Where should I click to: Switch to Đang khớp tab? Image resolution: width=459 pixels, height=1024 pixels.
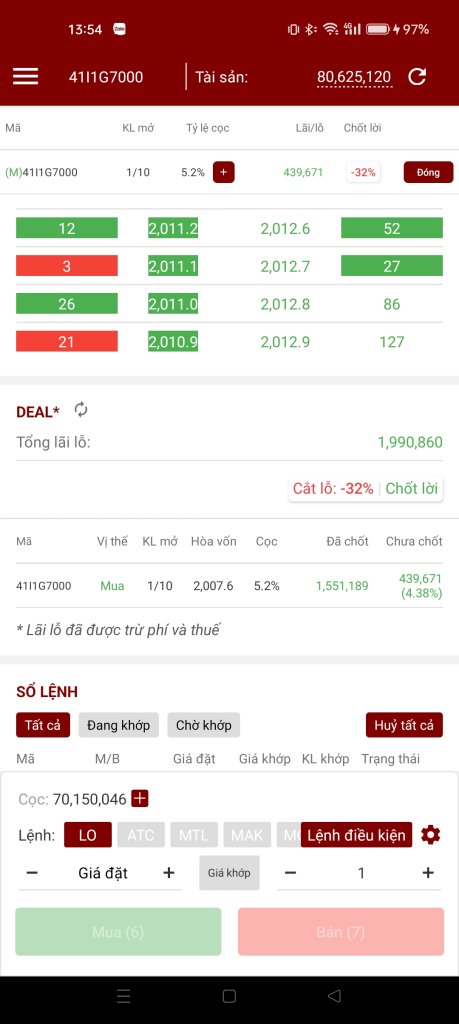click(x=119, y=725)
